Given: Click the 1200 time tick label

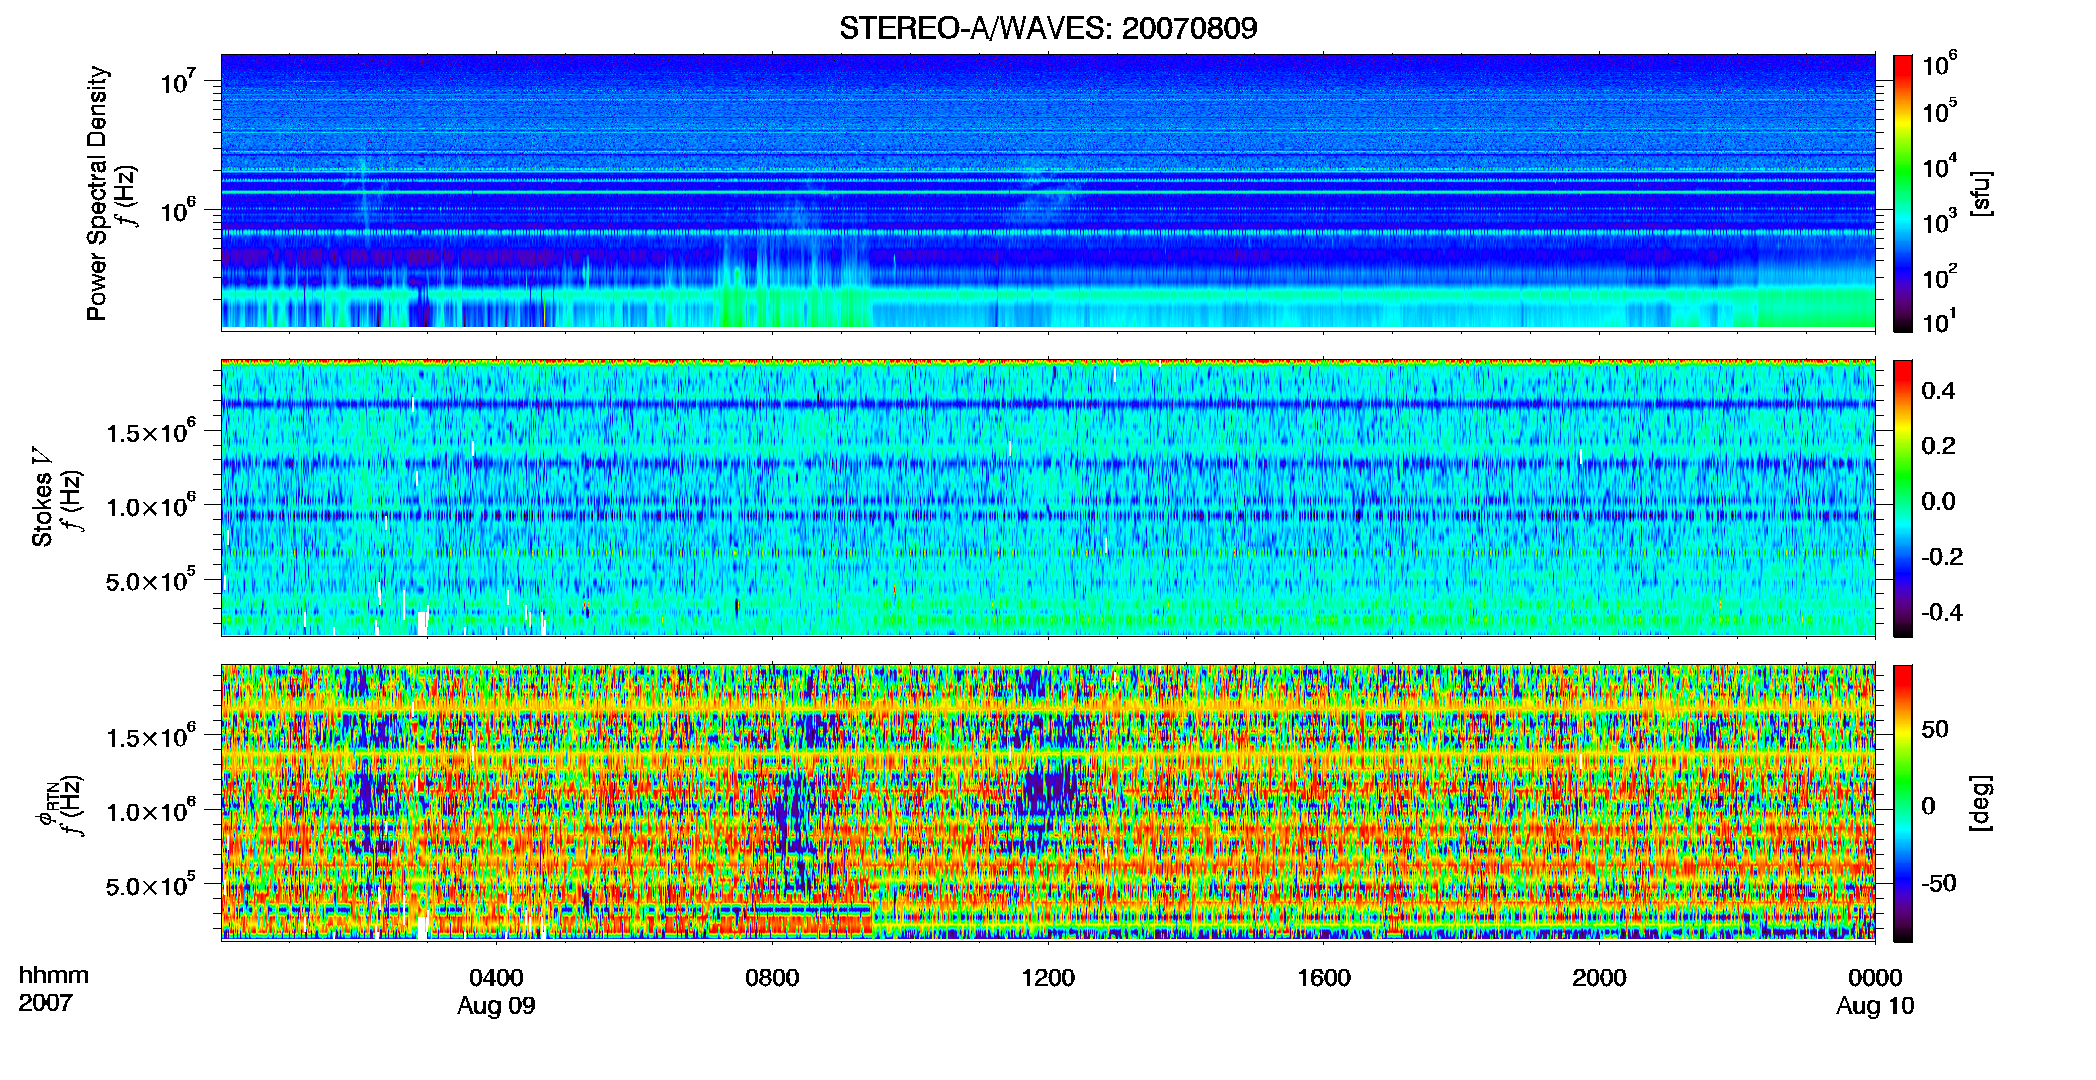Looking at the screenshot, I should (x=1048, y=978).
